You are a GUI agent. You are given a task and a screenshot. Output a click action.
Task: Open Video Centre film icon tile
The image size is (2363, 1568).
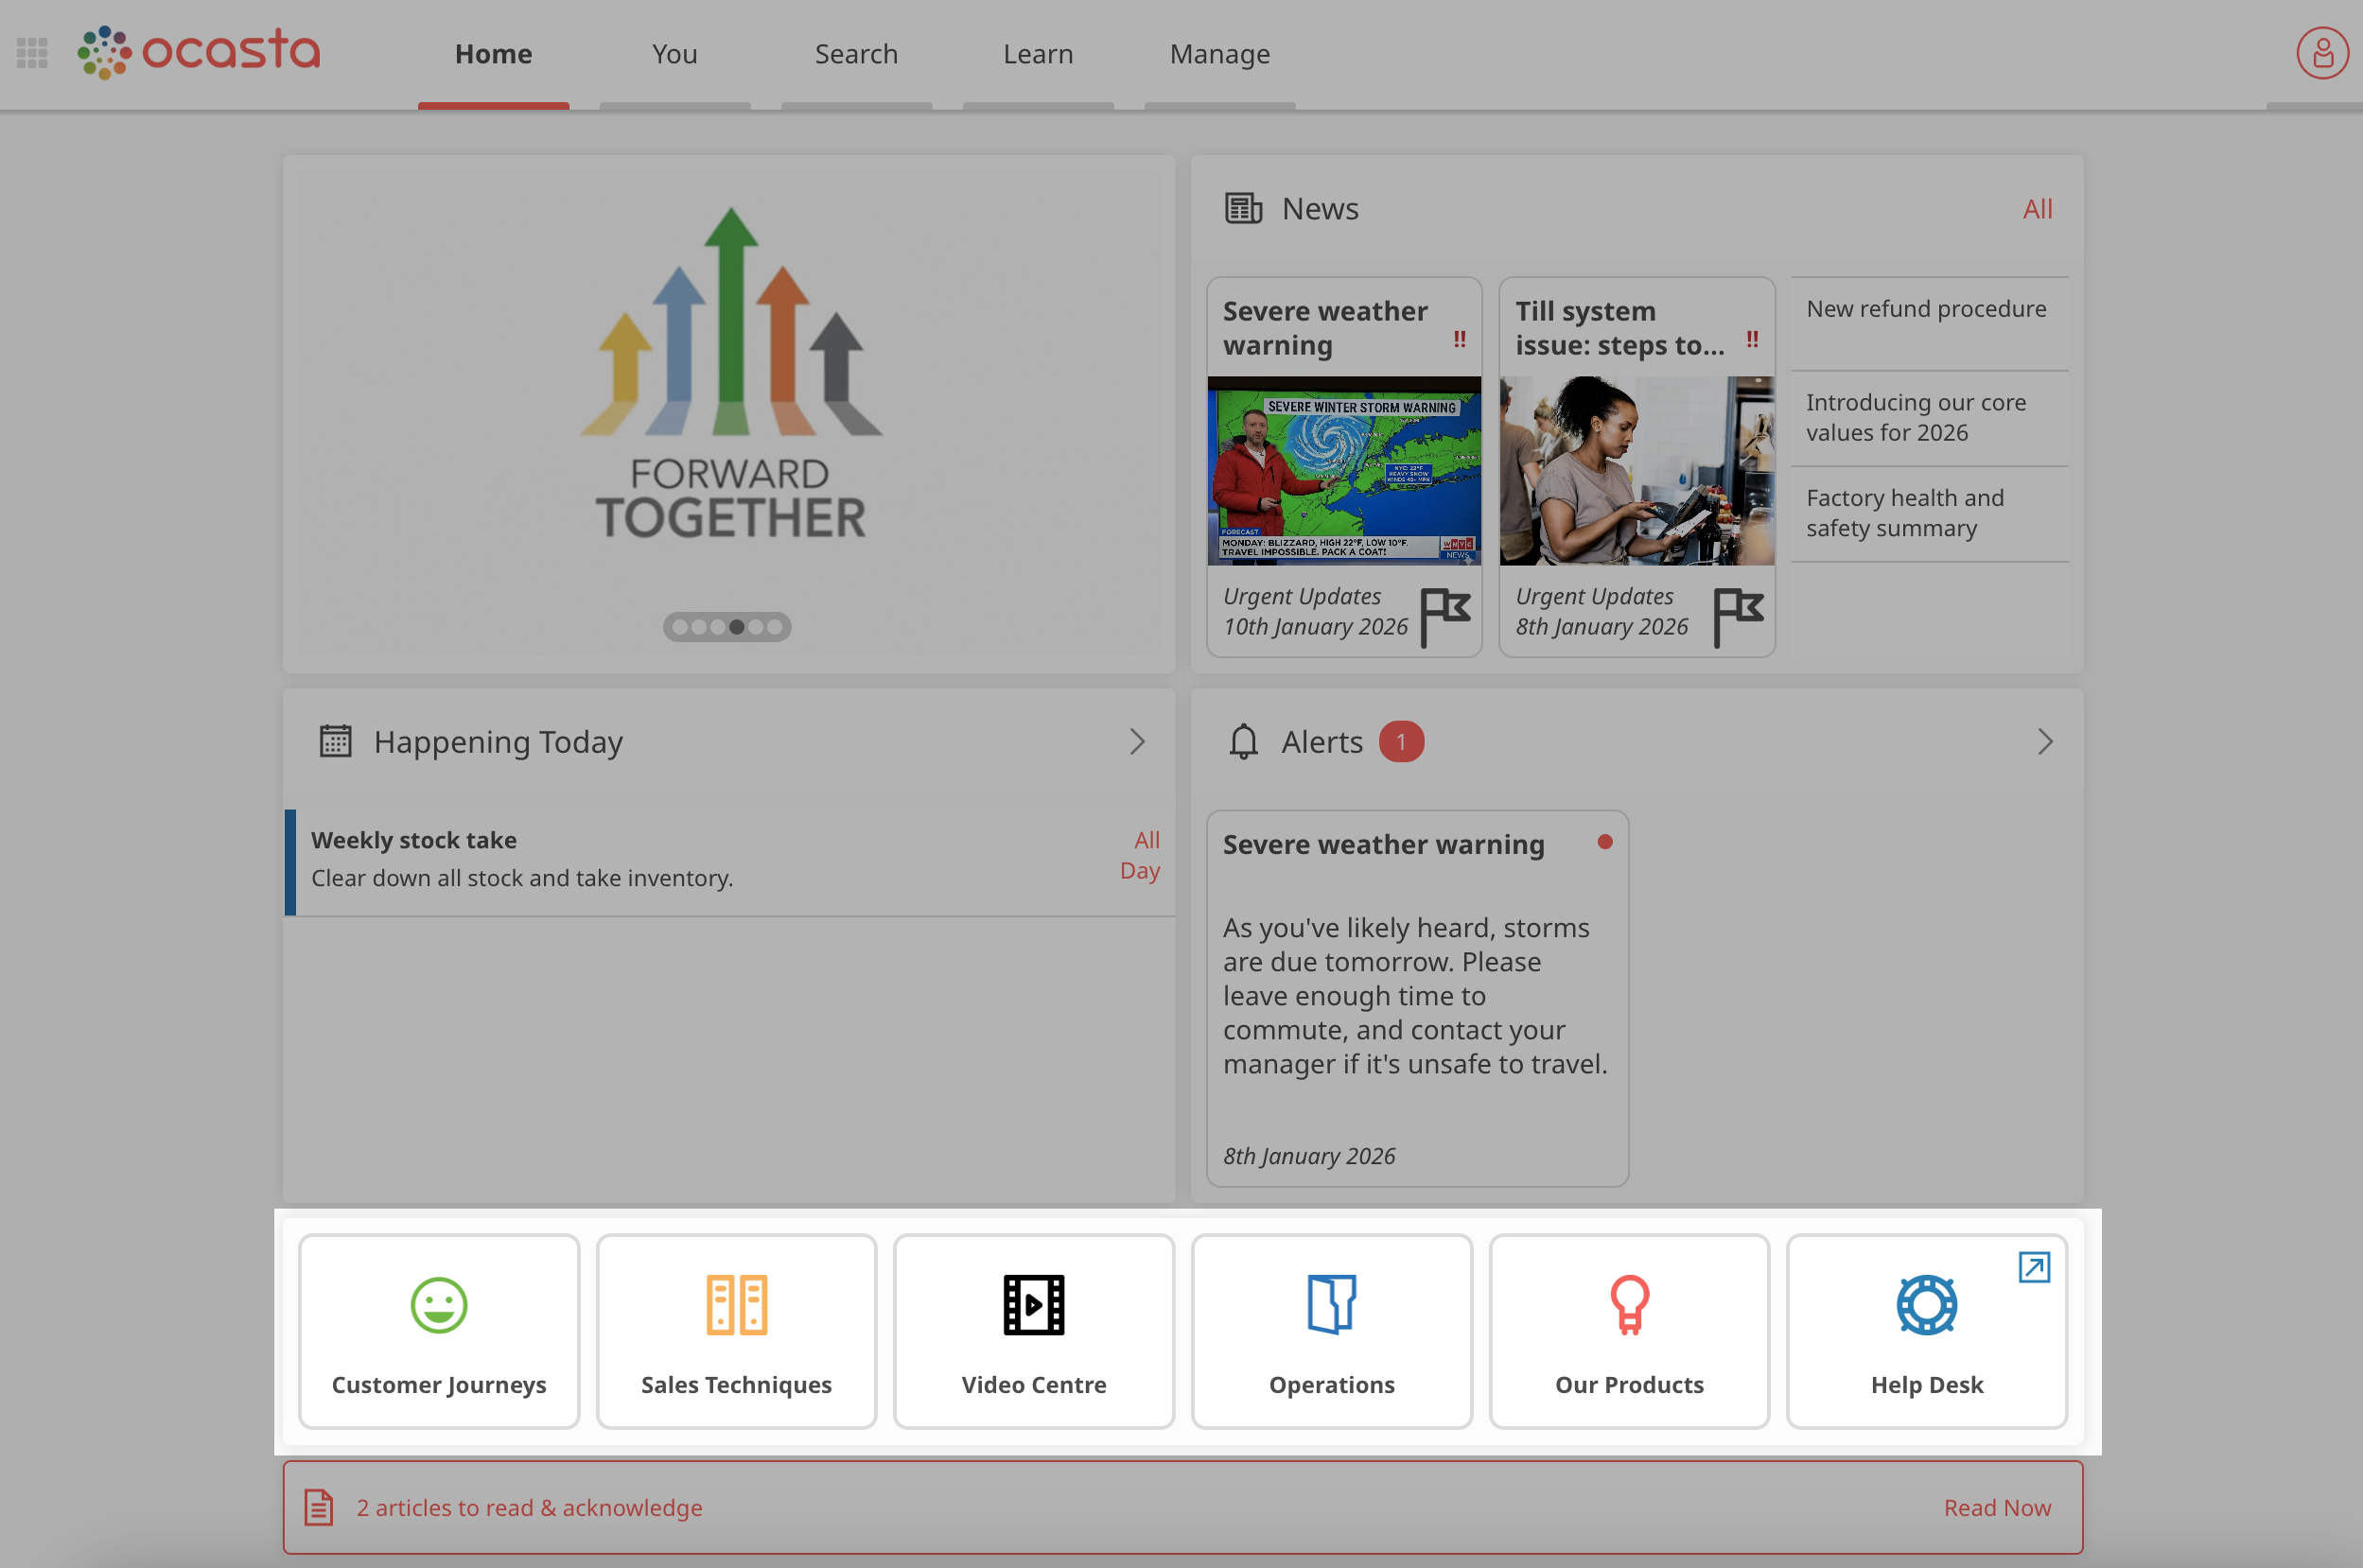click(1033, 1331)
